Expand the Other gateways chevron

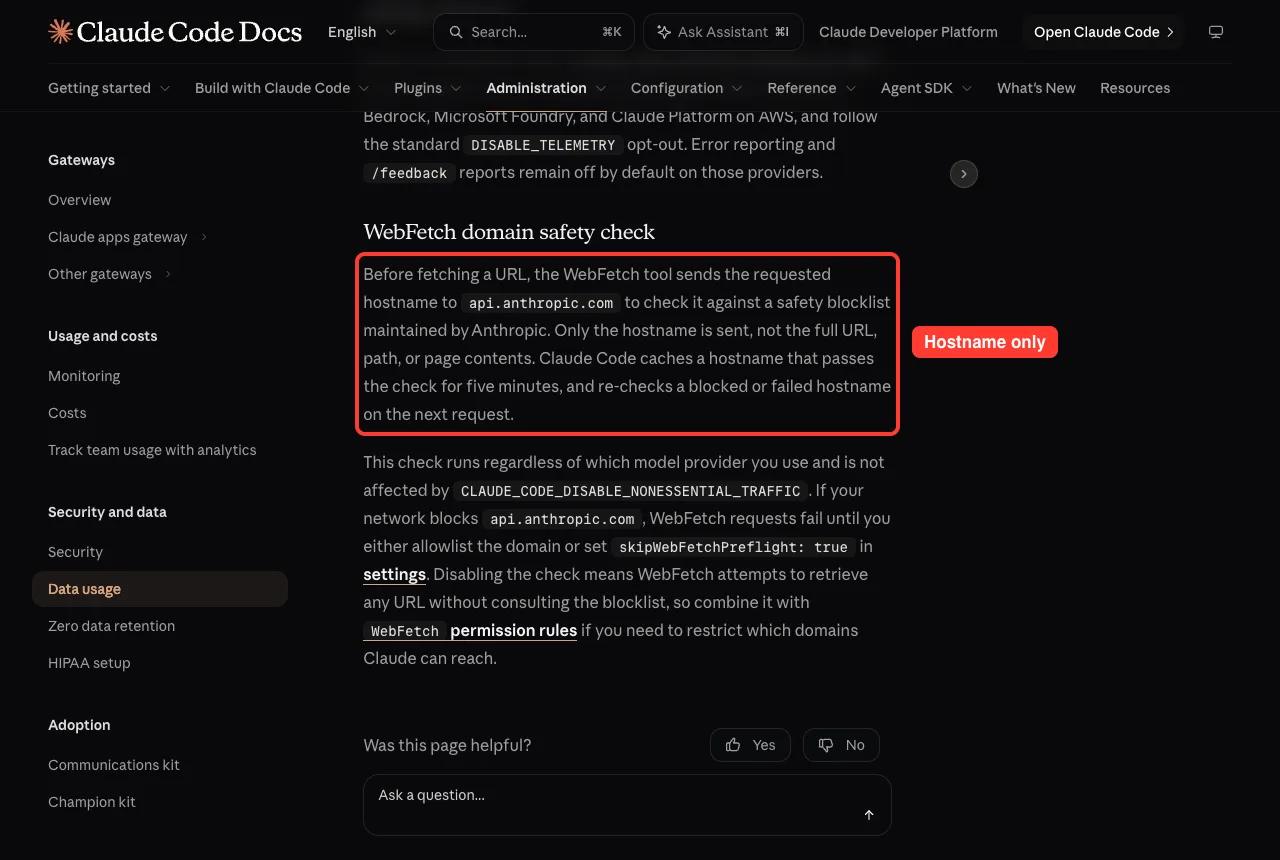coord(168,274)
